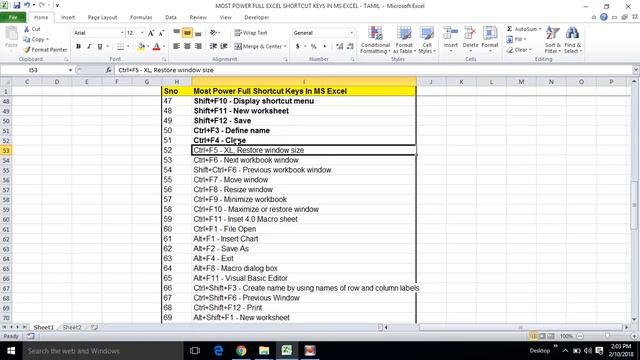Open the File tab
The image size is (640, 360).
tap(13, 17)
